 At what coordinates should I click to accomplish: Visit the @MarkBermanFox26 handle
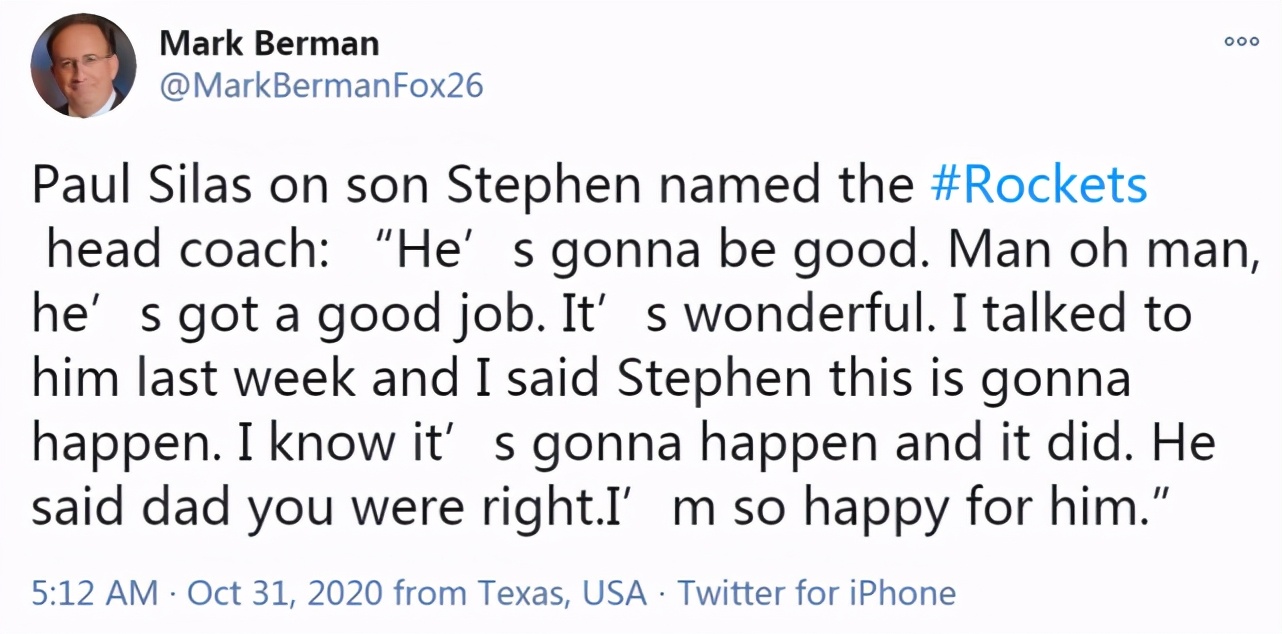[321, 86]
